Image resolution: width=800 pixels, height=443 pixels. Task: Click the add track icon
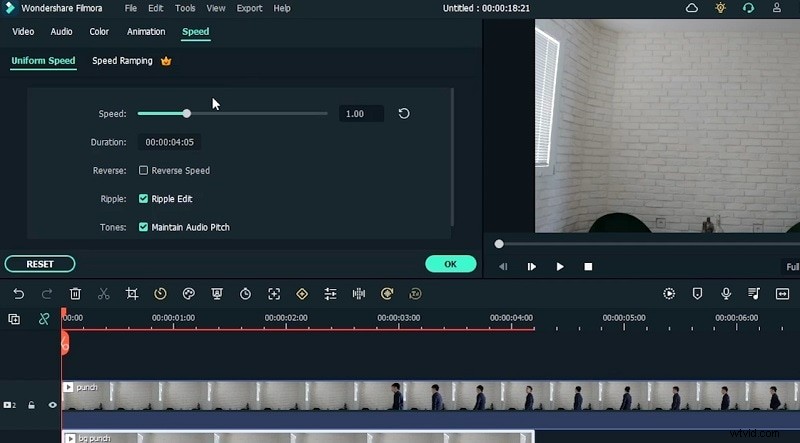(14, 319)
